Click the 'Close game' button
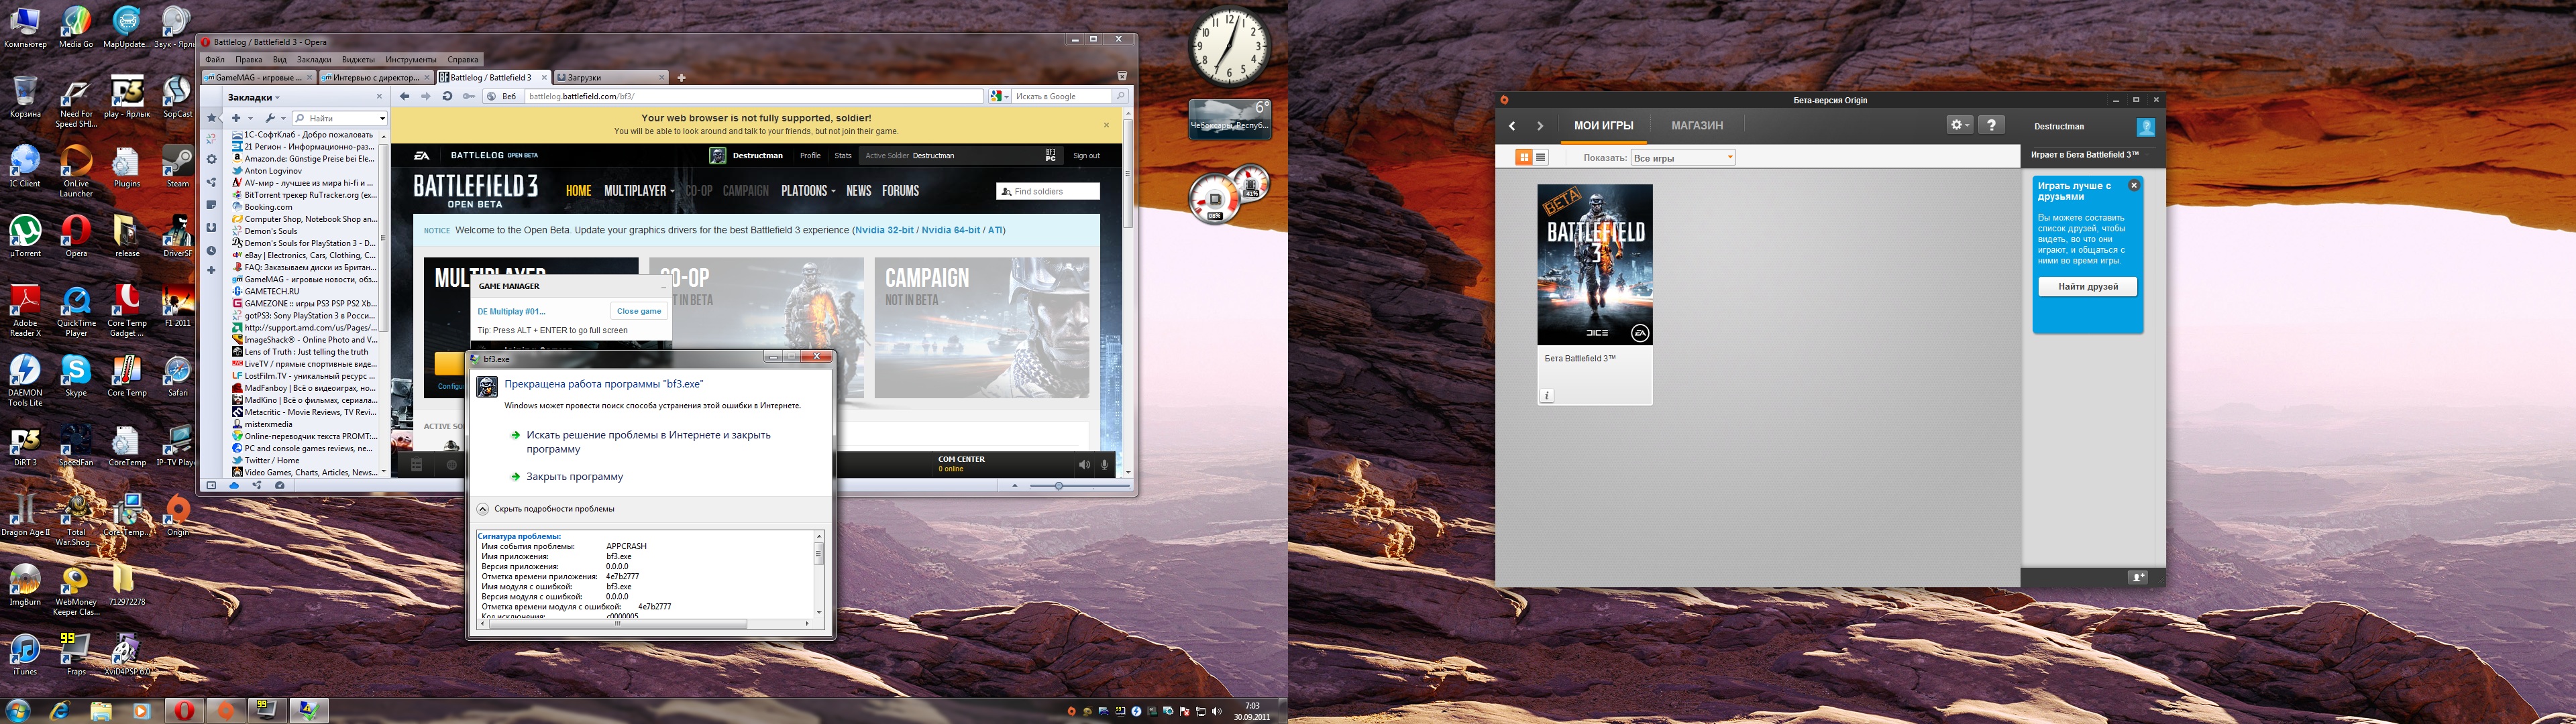 (639, 311)
